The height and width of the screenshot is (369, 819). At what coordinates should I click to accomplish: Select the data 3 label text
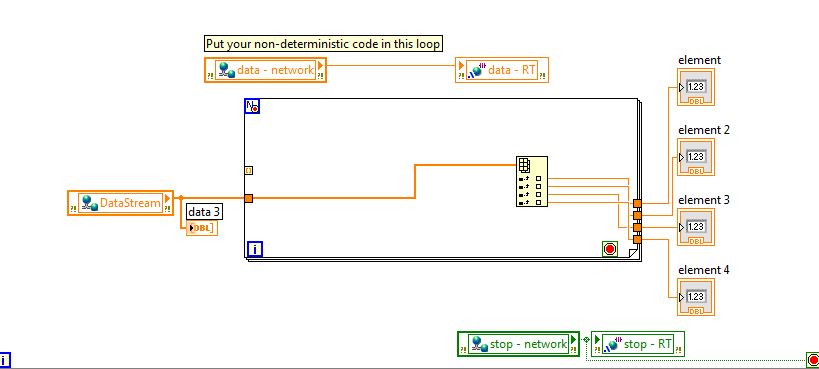pos(204,212)
